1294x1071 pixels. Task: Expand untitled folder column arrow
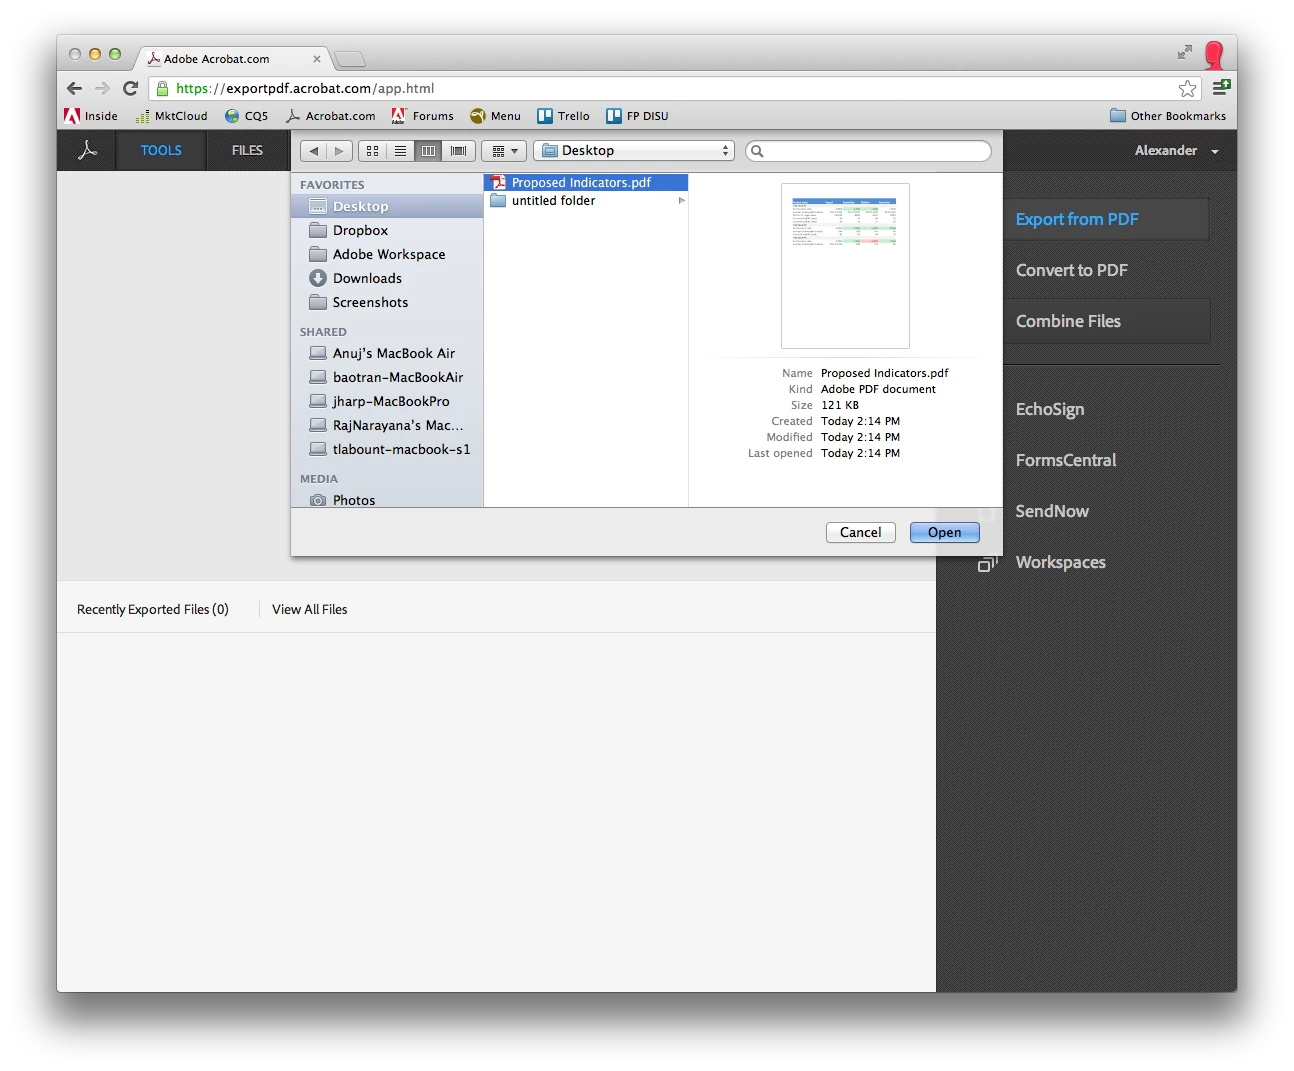point(681,200)
